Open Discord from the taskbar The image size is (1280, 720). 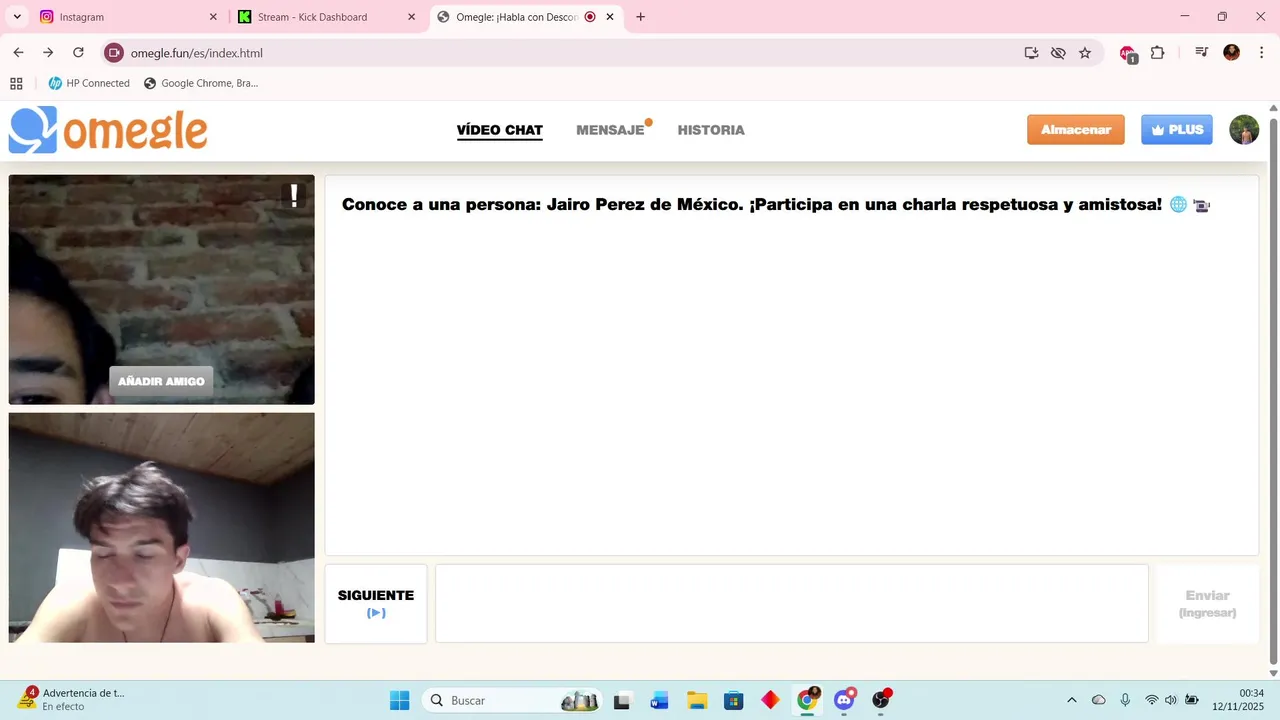(x=845, y=700)
